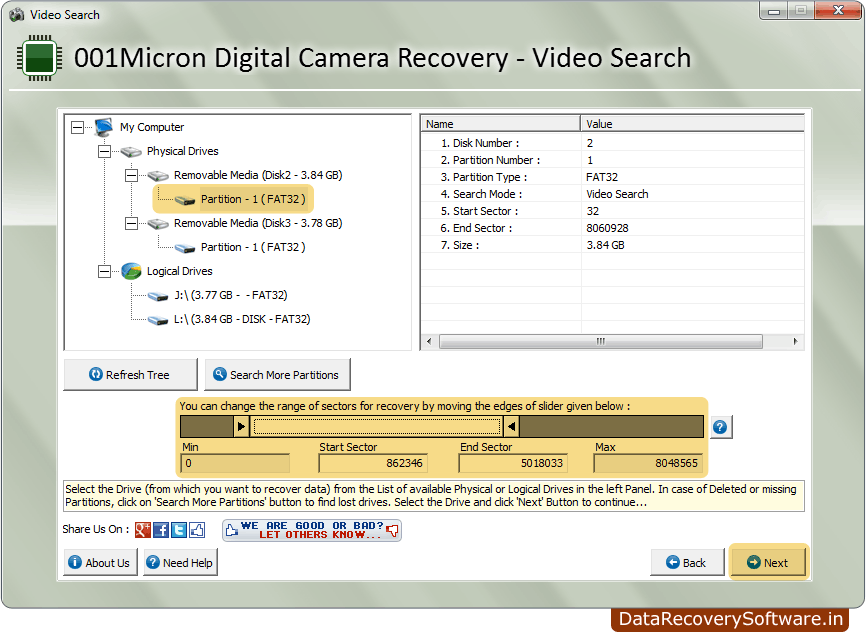
Task: Select the 'Search Mode' row
Action: point(612,194)
